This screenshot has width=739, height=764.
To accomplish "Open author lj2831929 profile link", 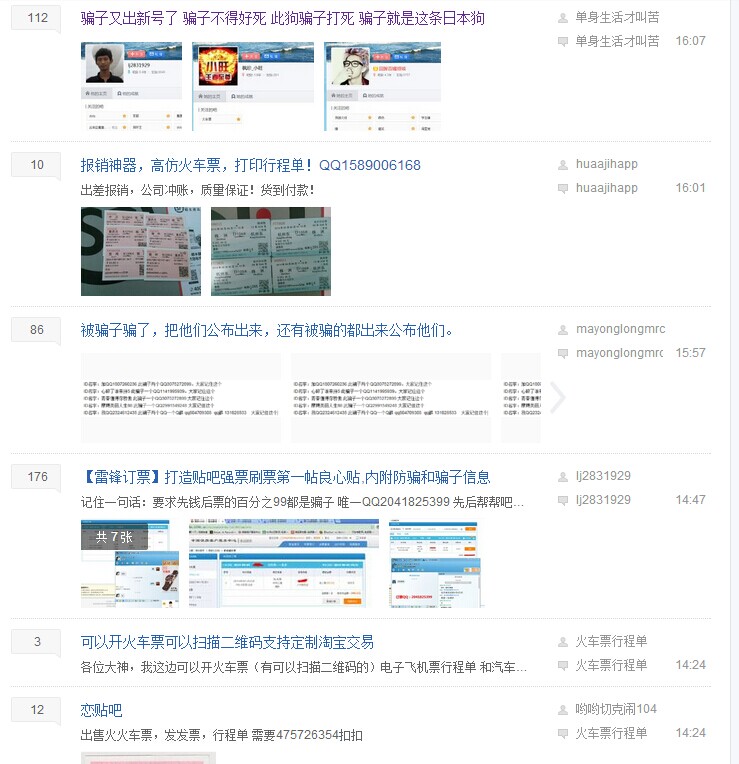I will pyautogui.click(x=603, y=476).
